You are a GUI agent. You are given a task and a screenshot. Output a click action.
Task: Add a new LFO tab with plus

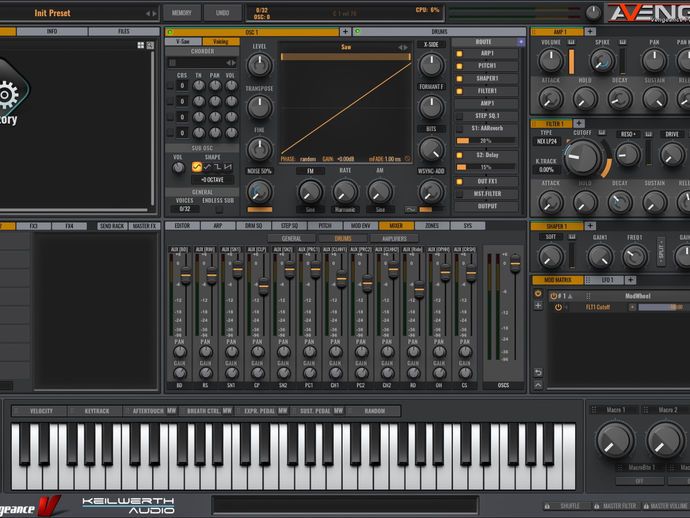click(x=630, y=280)
